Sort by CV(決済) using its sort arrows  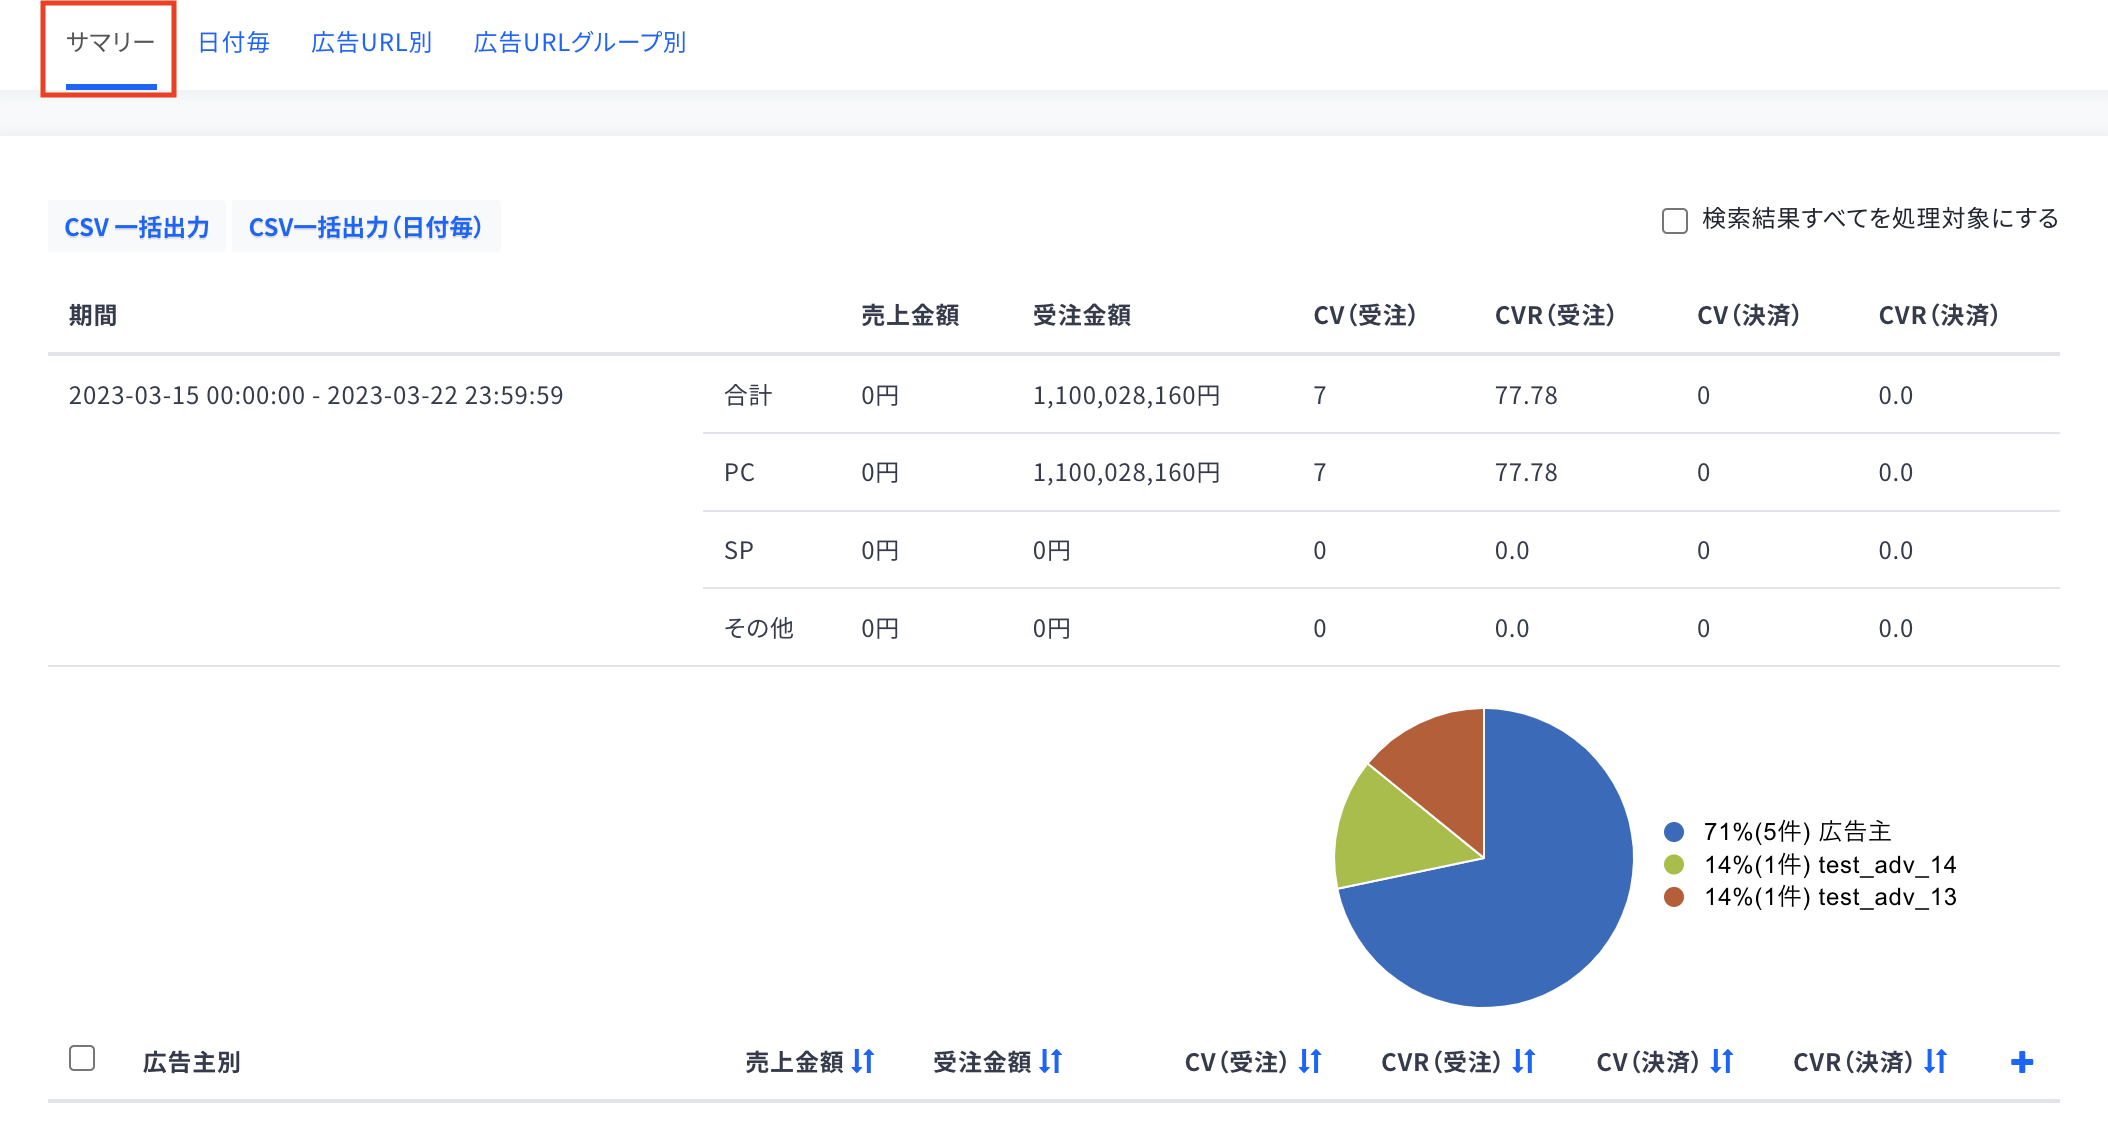click(1721, 1061)
